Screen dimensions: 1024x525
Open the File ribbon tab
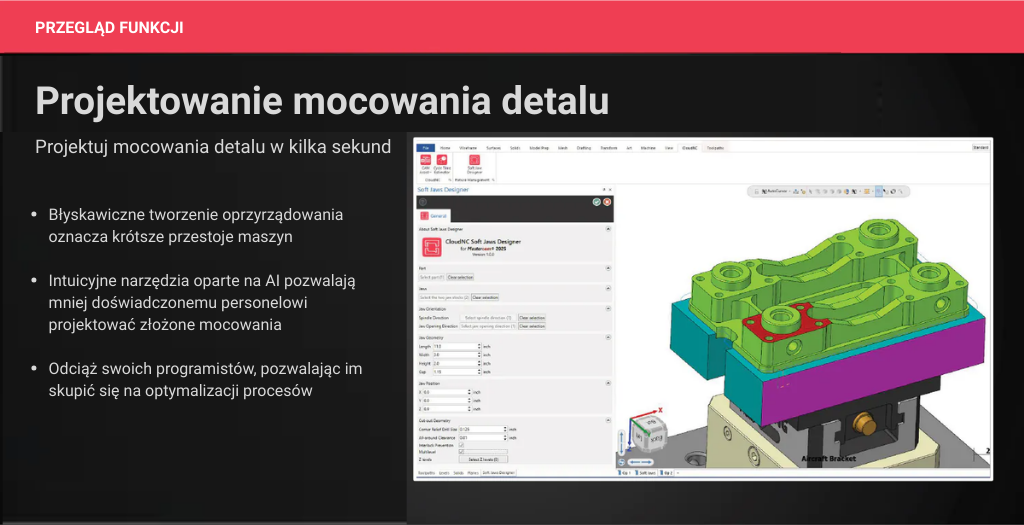pos(425,147)
